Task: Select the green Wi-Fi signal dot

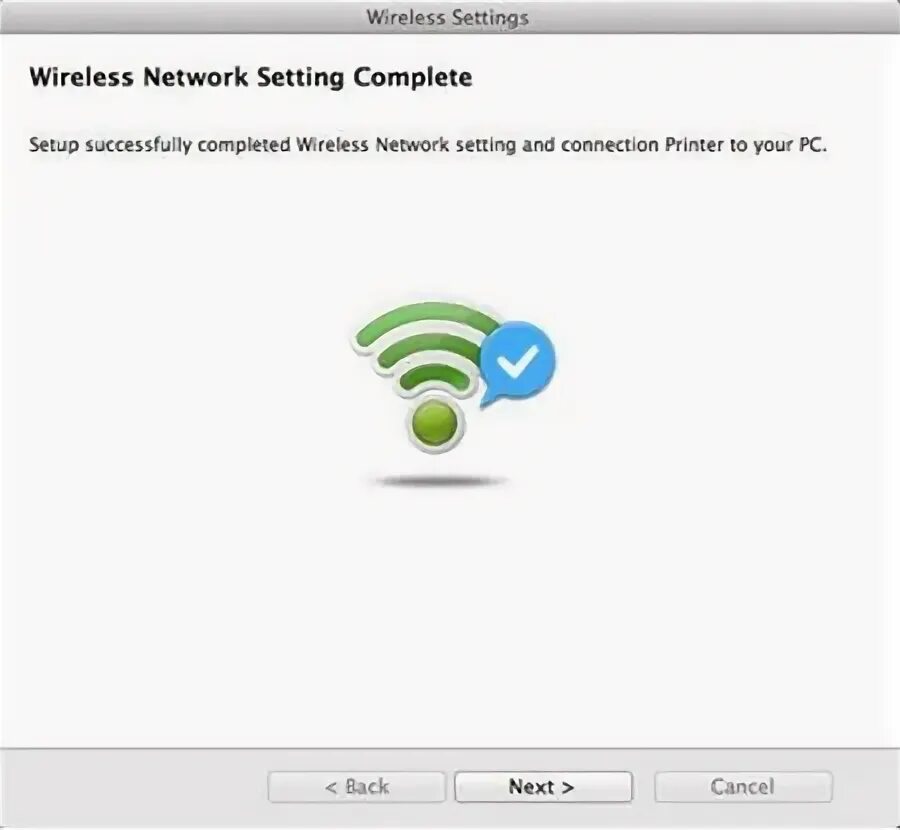Action: (x=435, y=424)
